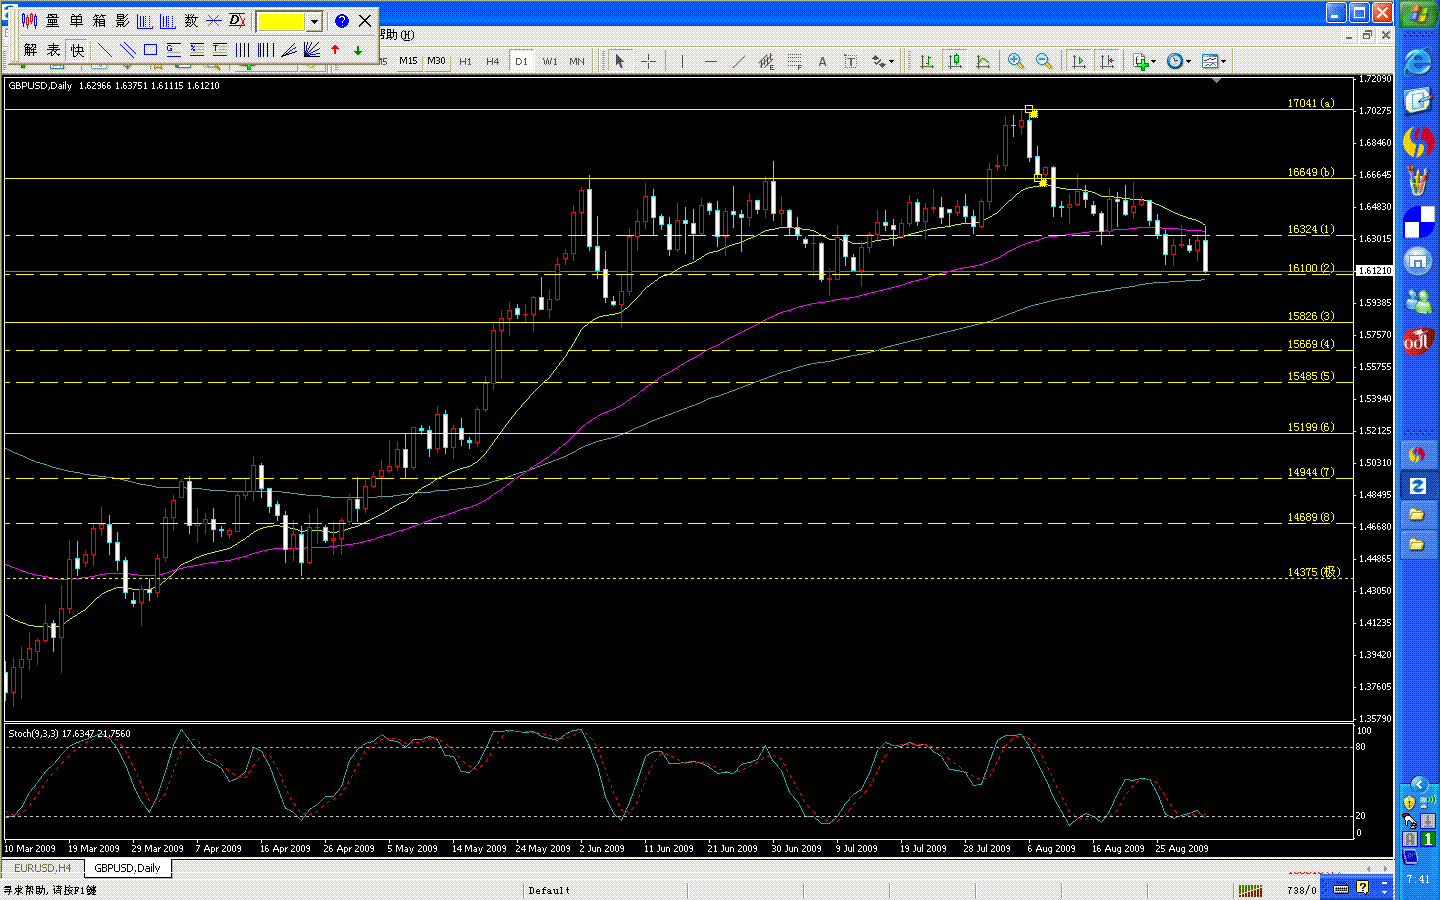Select the T horizontal levels tool
The image size is (1440, 900).
click(219, 50)
